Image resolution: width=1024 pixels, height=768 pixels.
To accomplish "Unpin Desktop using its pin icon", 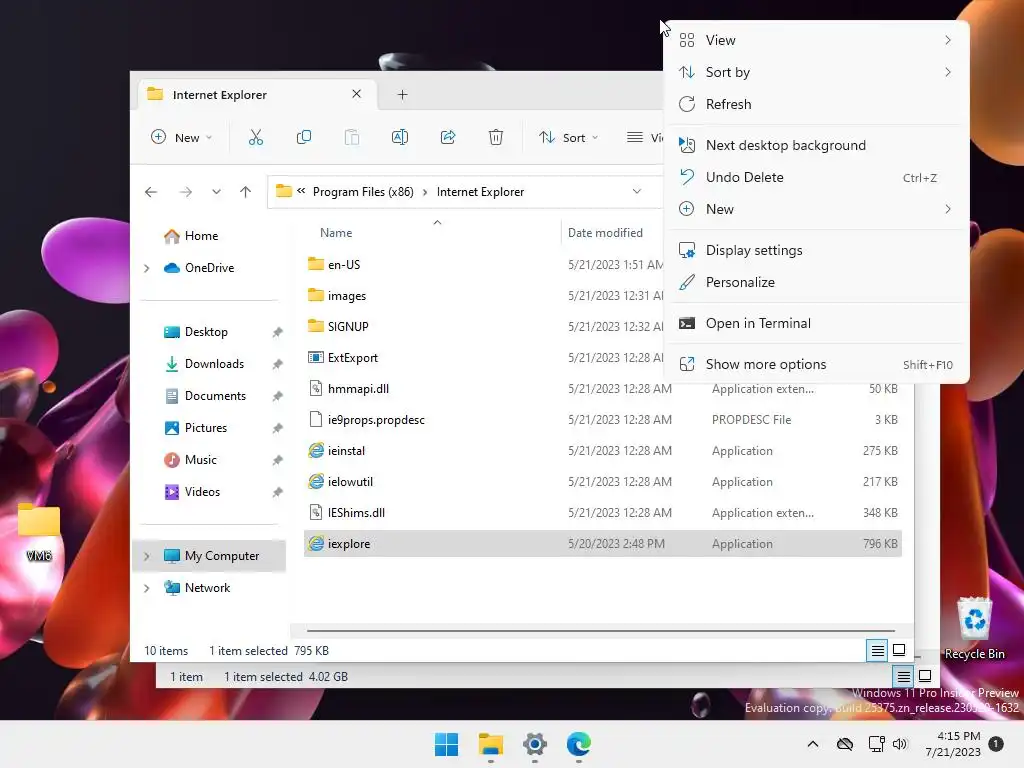I will coord(278,332).
